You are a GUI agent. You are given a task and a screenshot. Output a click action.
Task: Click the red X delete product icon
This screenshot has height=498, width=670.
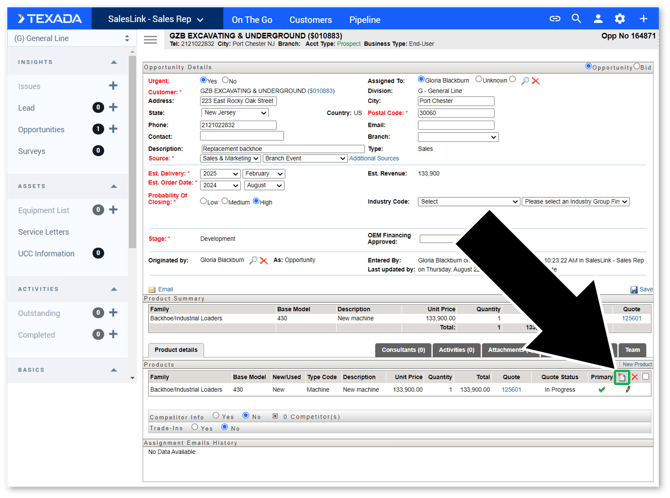point(634,377)
